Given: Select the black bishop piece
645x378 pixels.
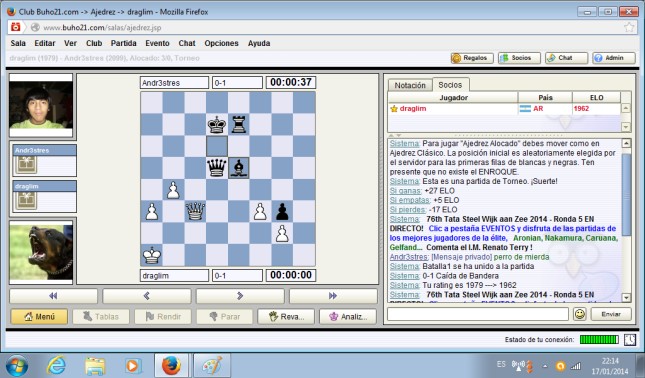Looking at the screenshot, I should point(239,168).
